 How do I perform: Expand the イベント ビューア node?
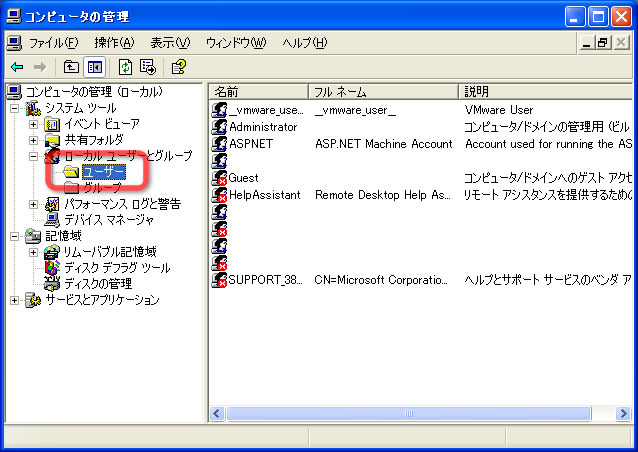(x=33, y=124)
